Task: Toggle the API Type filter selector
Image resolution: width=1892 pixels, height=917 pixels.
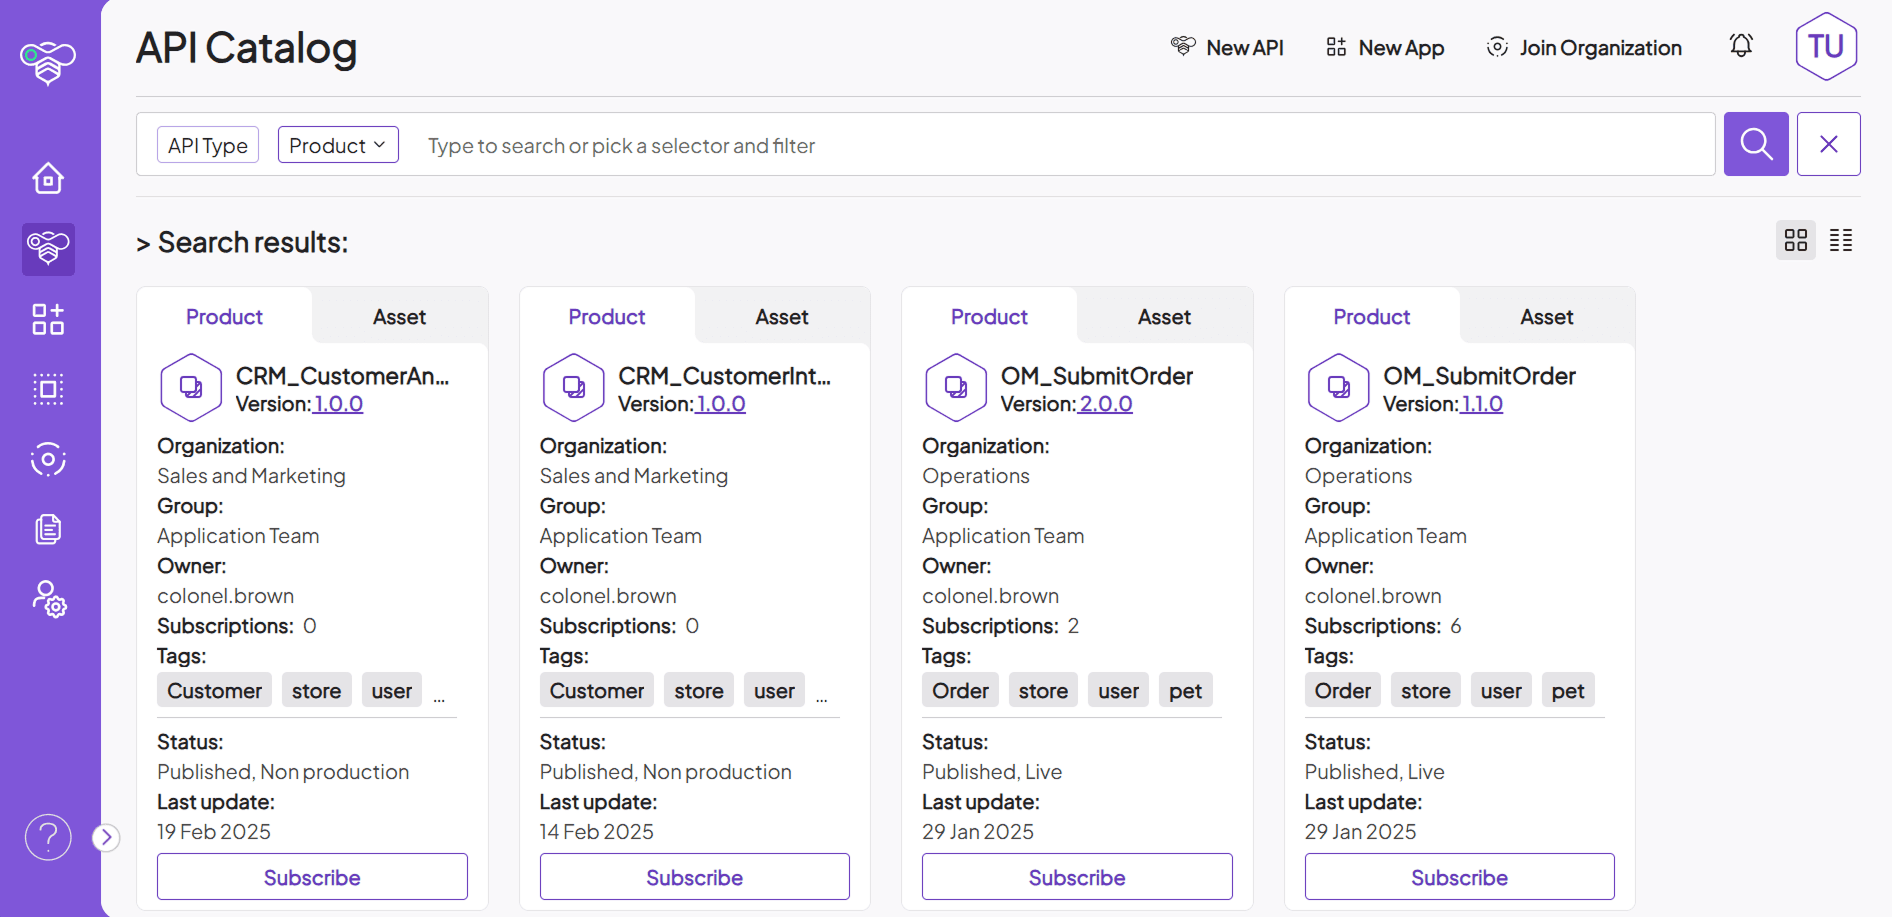Action: [x=207, y=144]
